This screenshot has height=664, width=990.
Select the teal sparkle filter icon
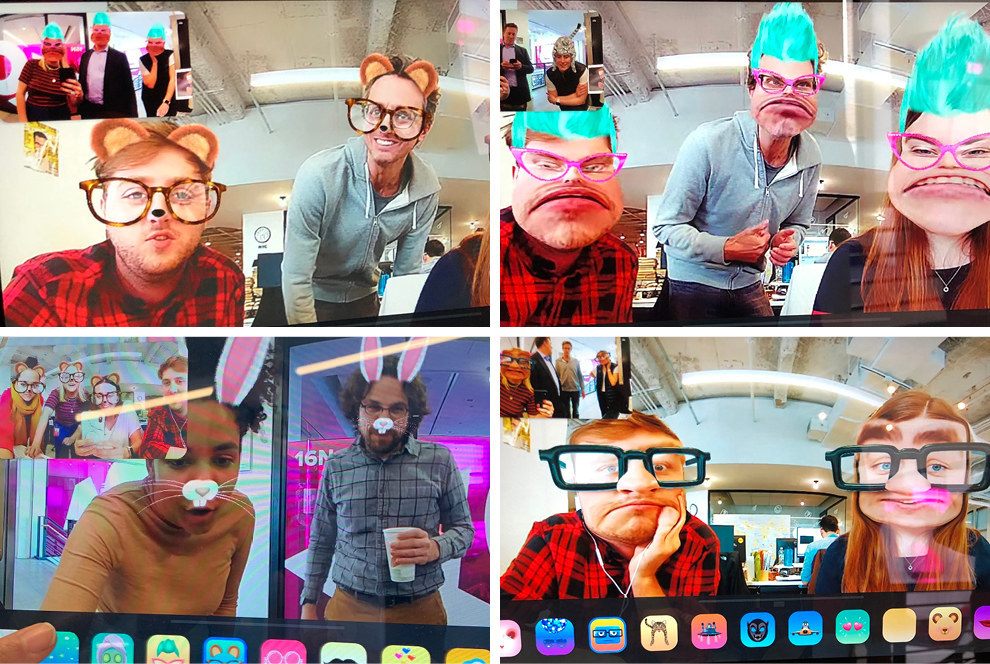point(61,648)
